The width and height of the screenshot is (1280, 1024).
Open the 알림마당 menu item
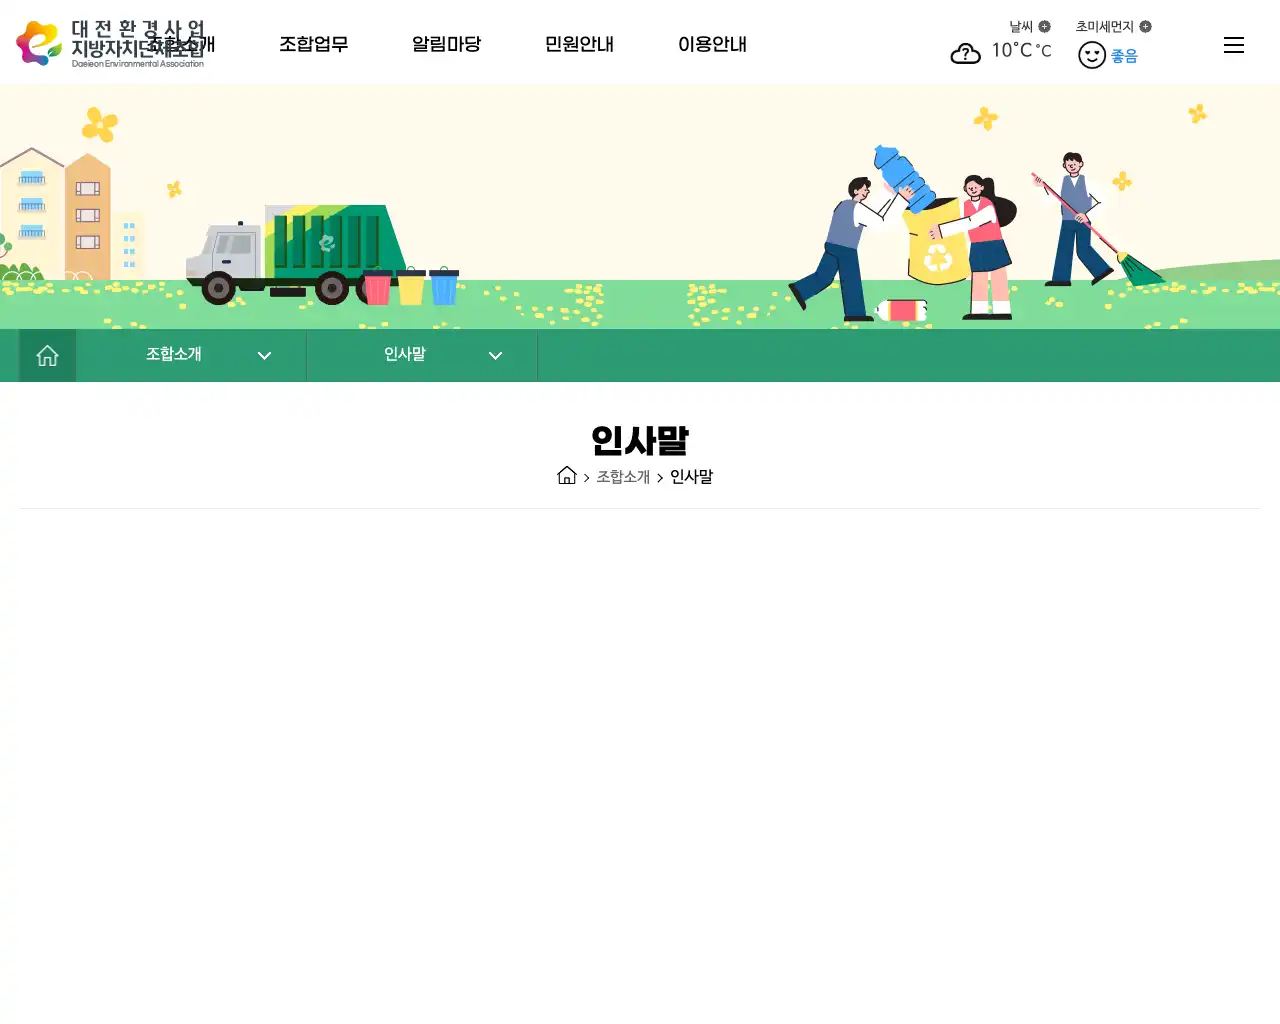point(446,44)
